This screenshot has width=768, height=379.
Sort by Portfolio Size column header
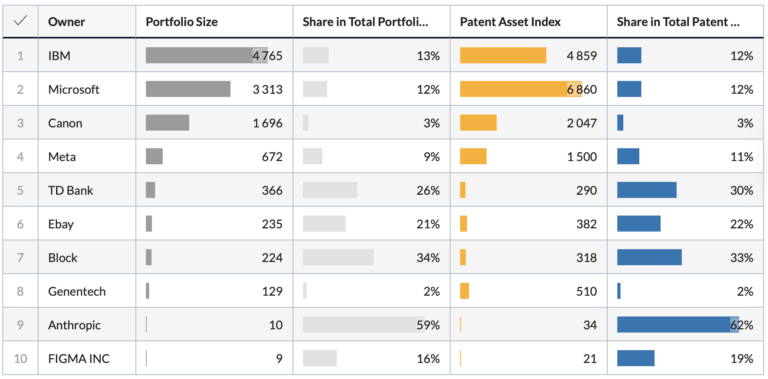(182, 22)
